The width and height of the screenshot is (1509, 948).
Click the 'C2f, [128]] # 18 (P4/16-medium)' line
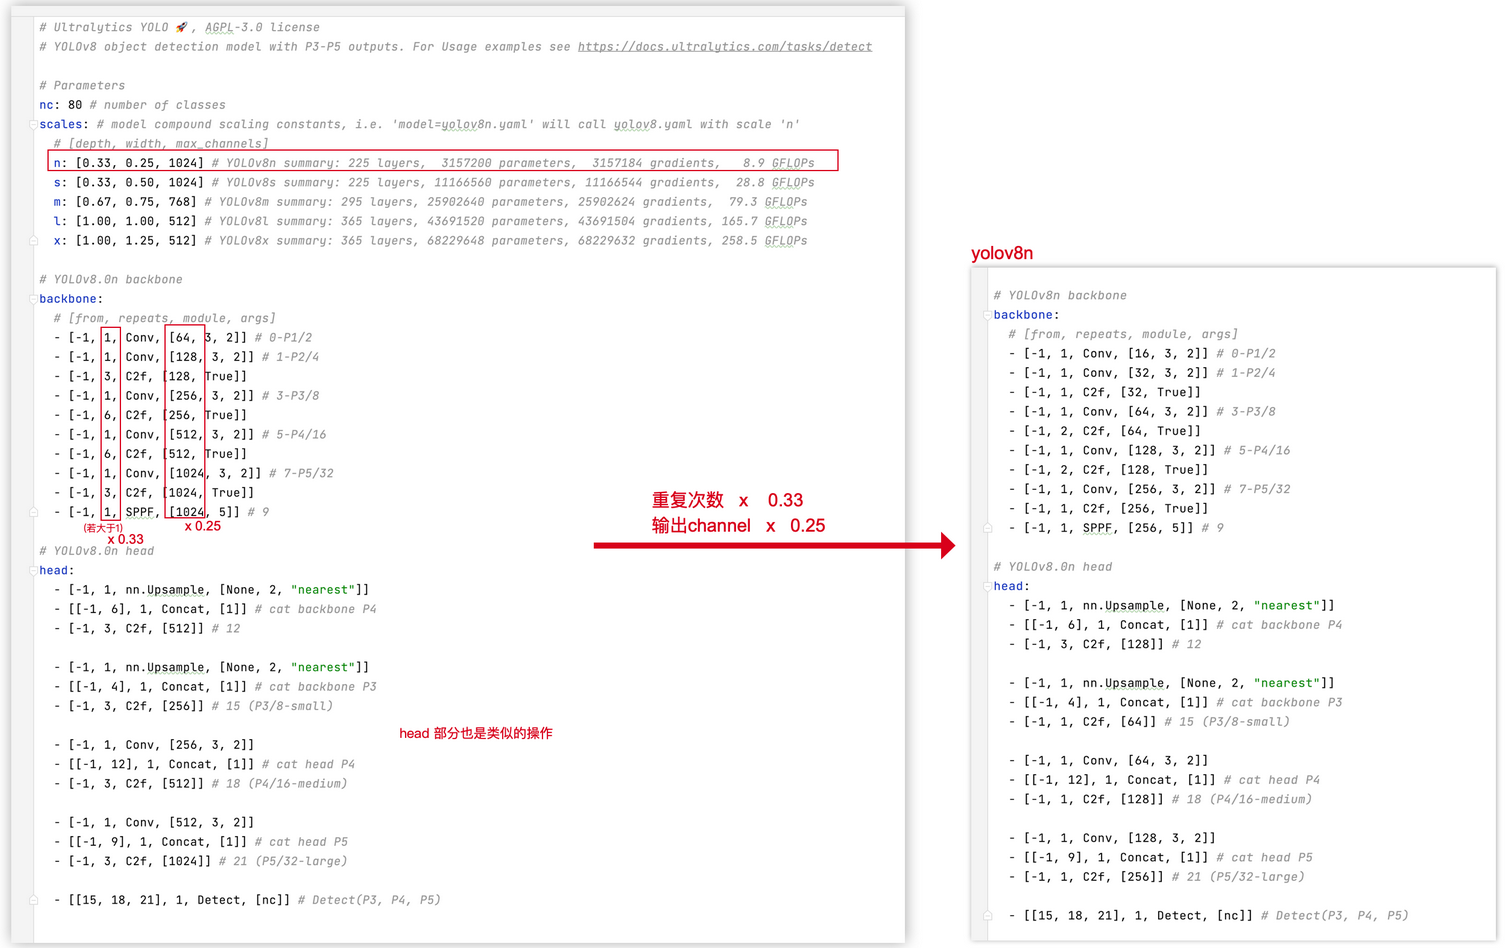pos(1160,800)
